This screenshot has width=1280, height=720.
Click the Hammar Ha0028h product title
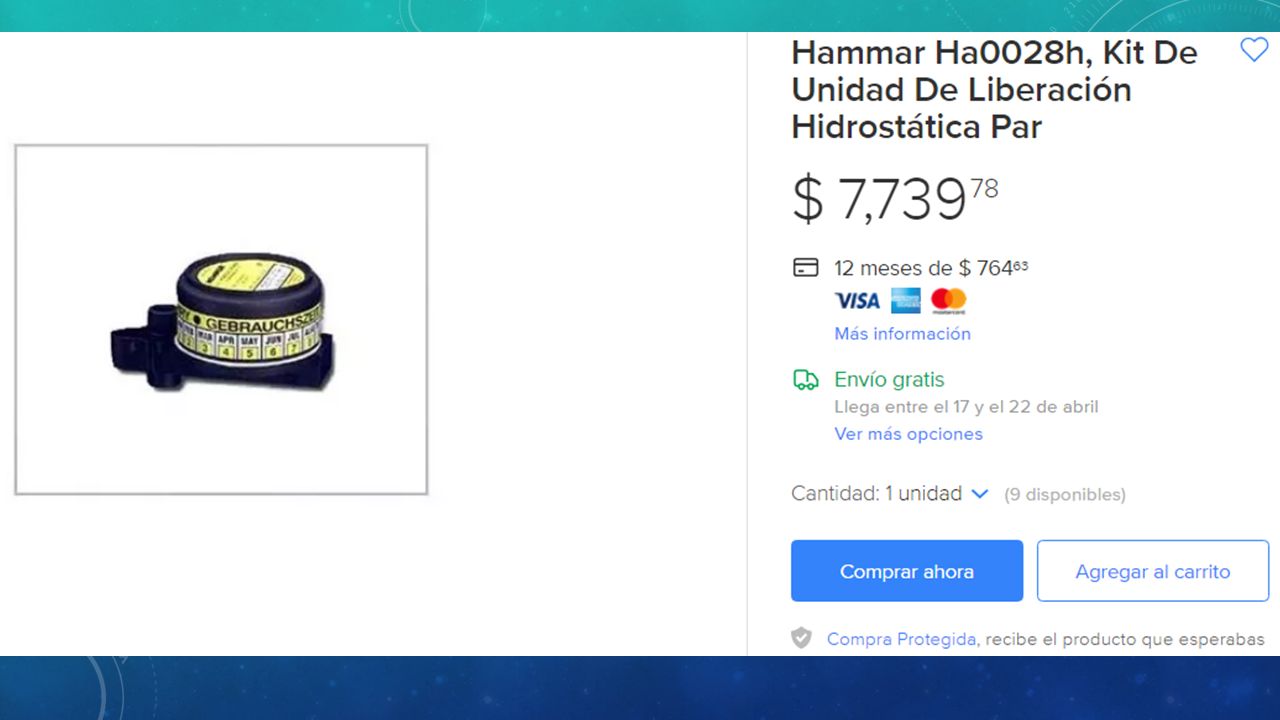(x=994, y=89)
